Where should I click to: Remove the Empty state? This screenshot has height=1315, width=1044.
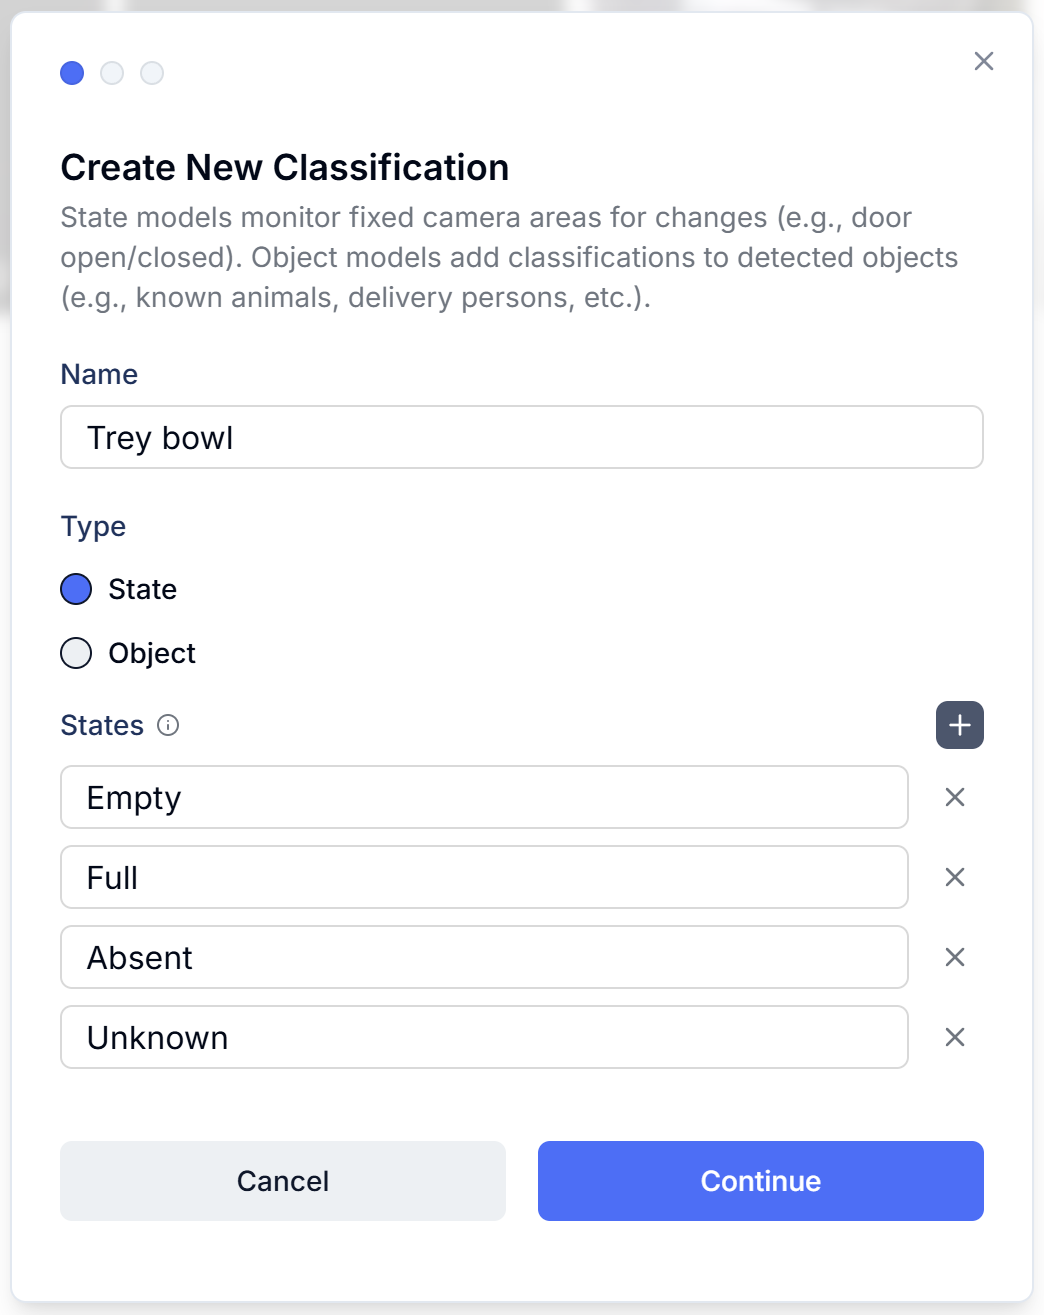click(954, 797)
